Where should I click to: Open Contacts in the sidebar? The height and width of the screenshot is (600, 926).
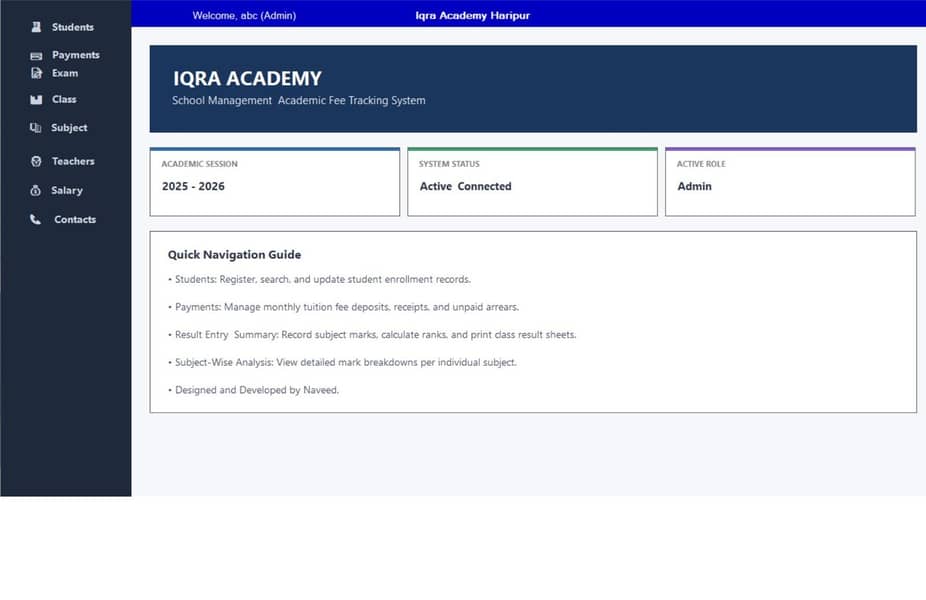[x=75, y=219]
